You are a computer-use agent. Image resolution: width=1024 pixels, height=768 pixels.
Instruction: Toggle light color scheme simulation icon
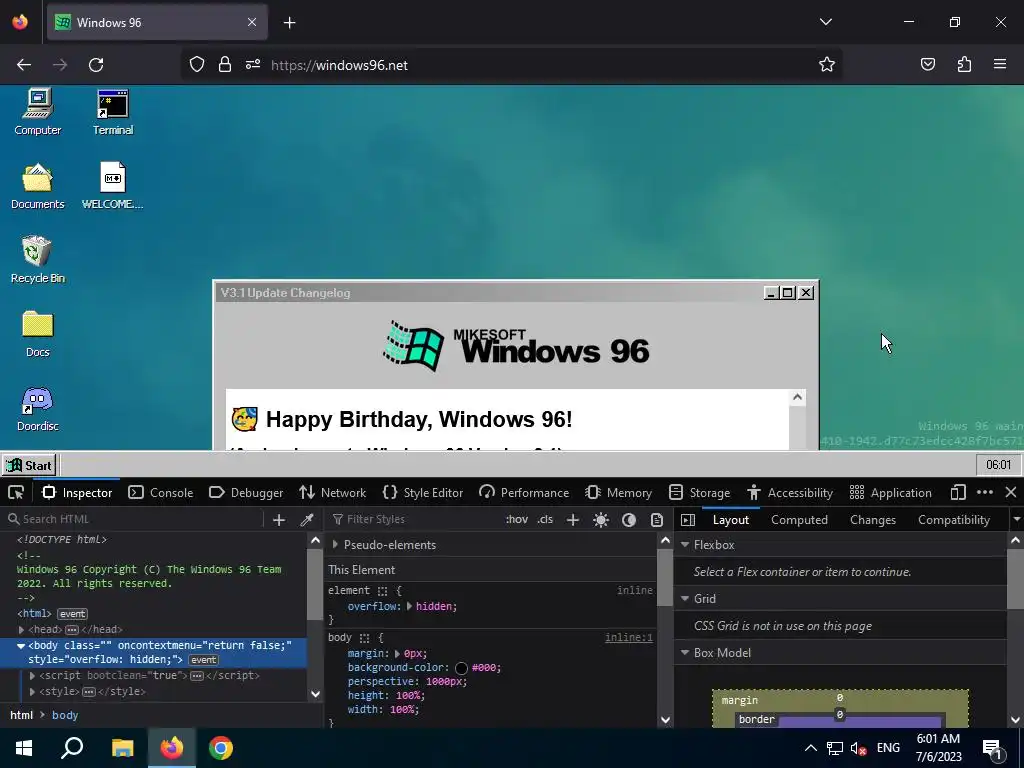point(601,519)
